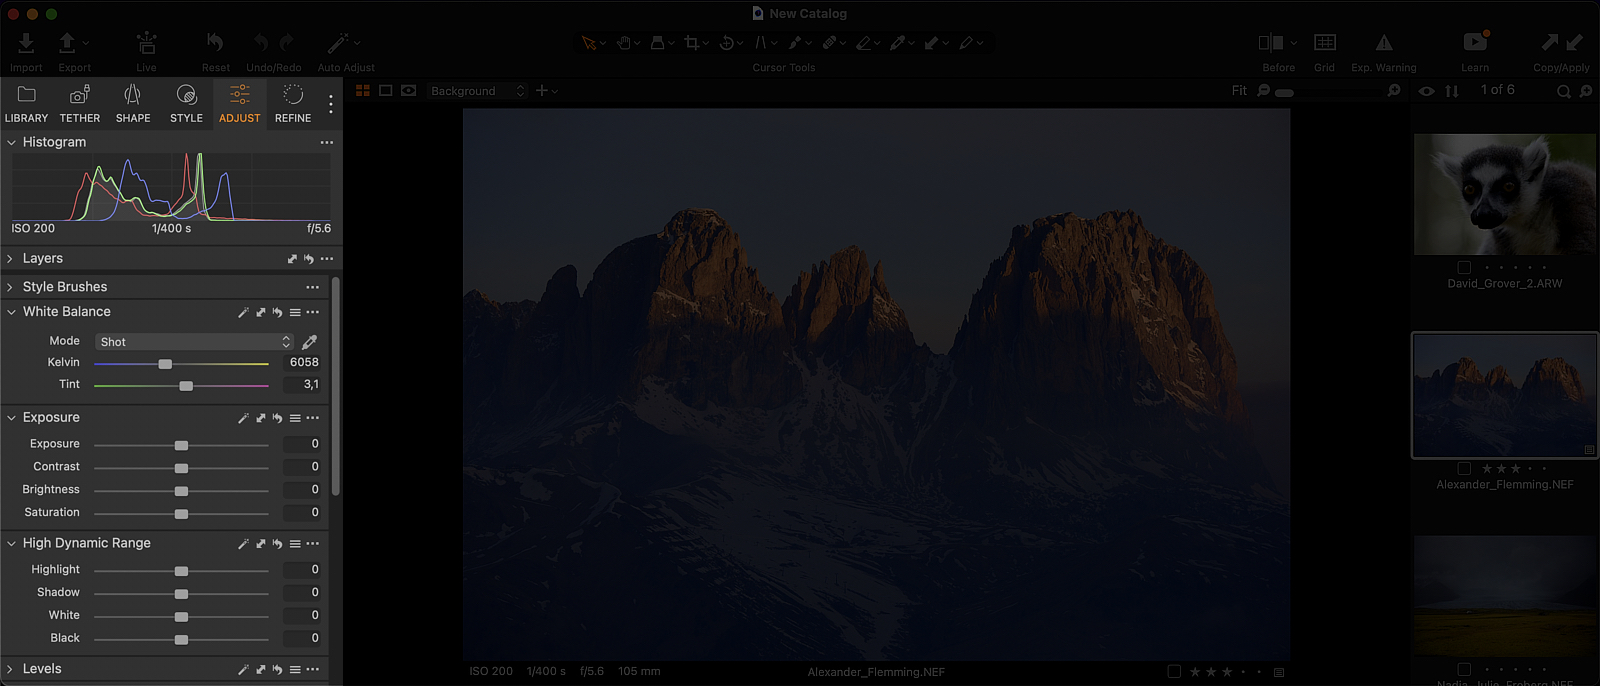Expand the Levels panel

pos(11,669)
